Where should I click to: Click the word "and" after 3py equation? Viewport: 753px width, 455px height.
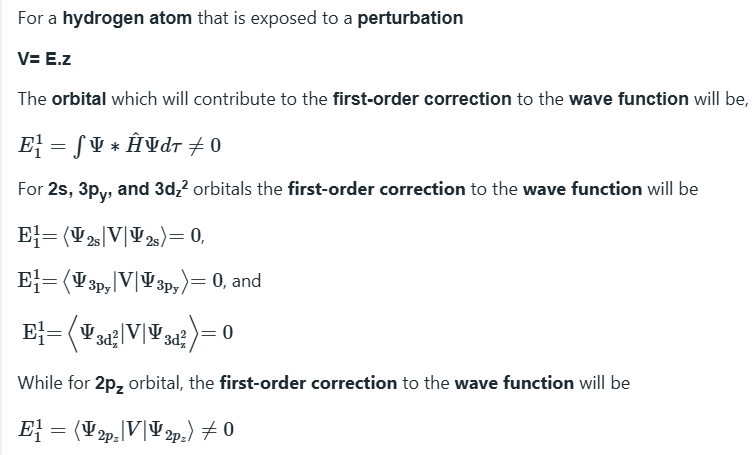tap(246, 281)
